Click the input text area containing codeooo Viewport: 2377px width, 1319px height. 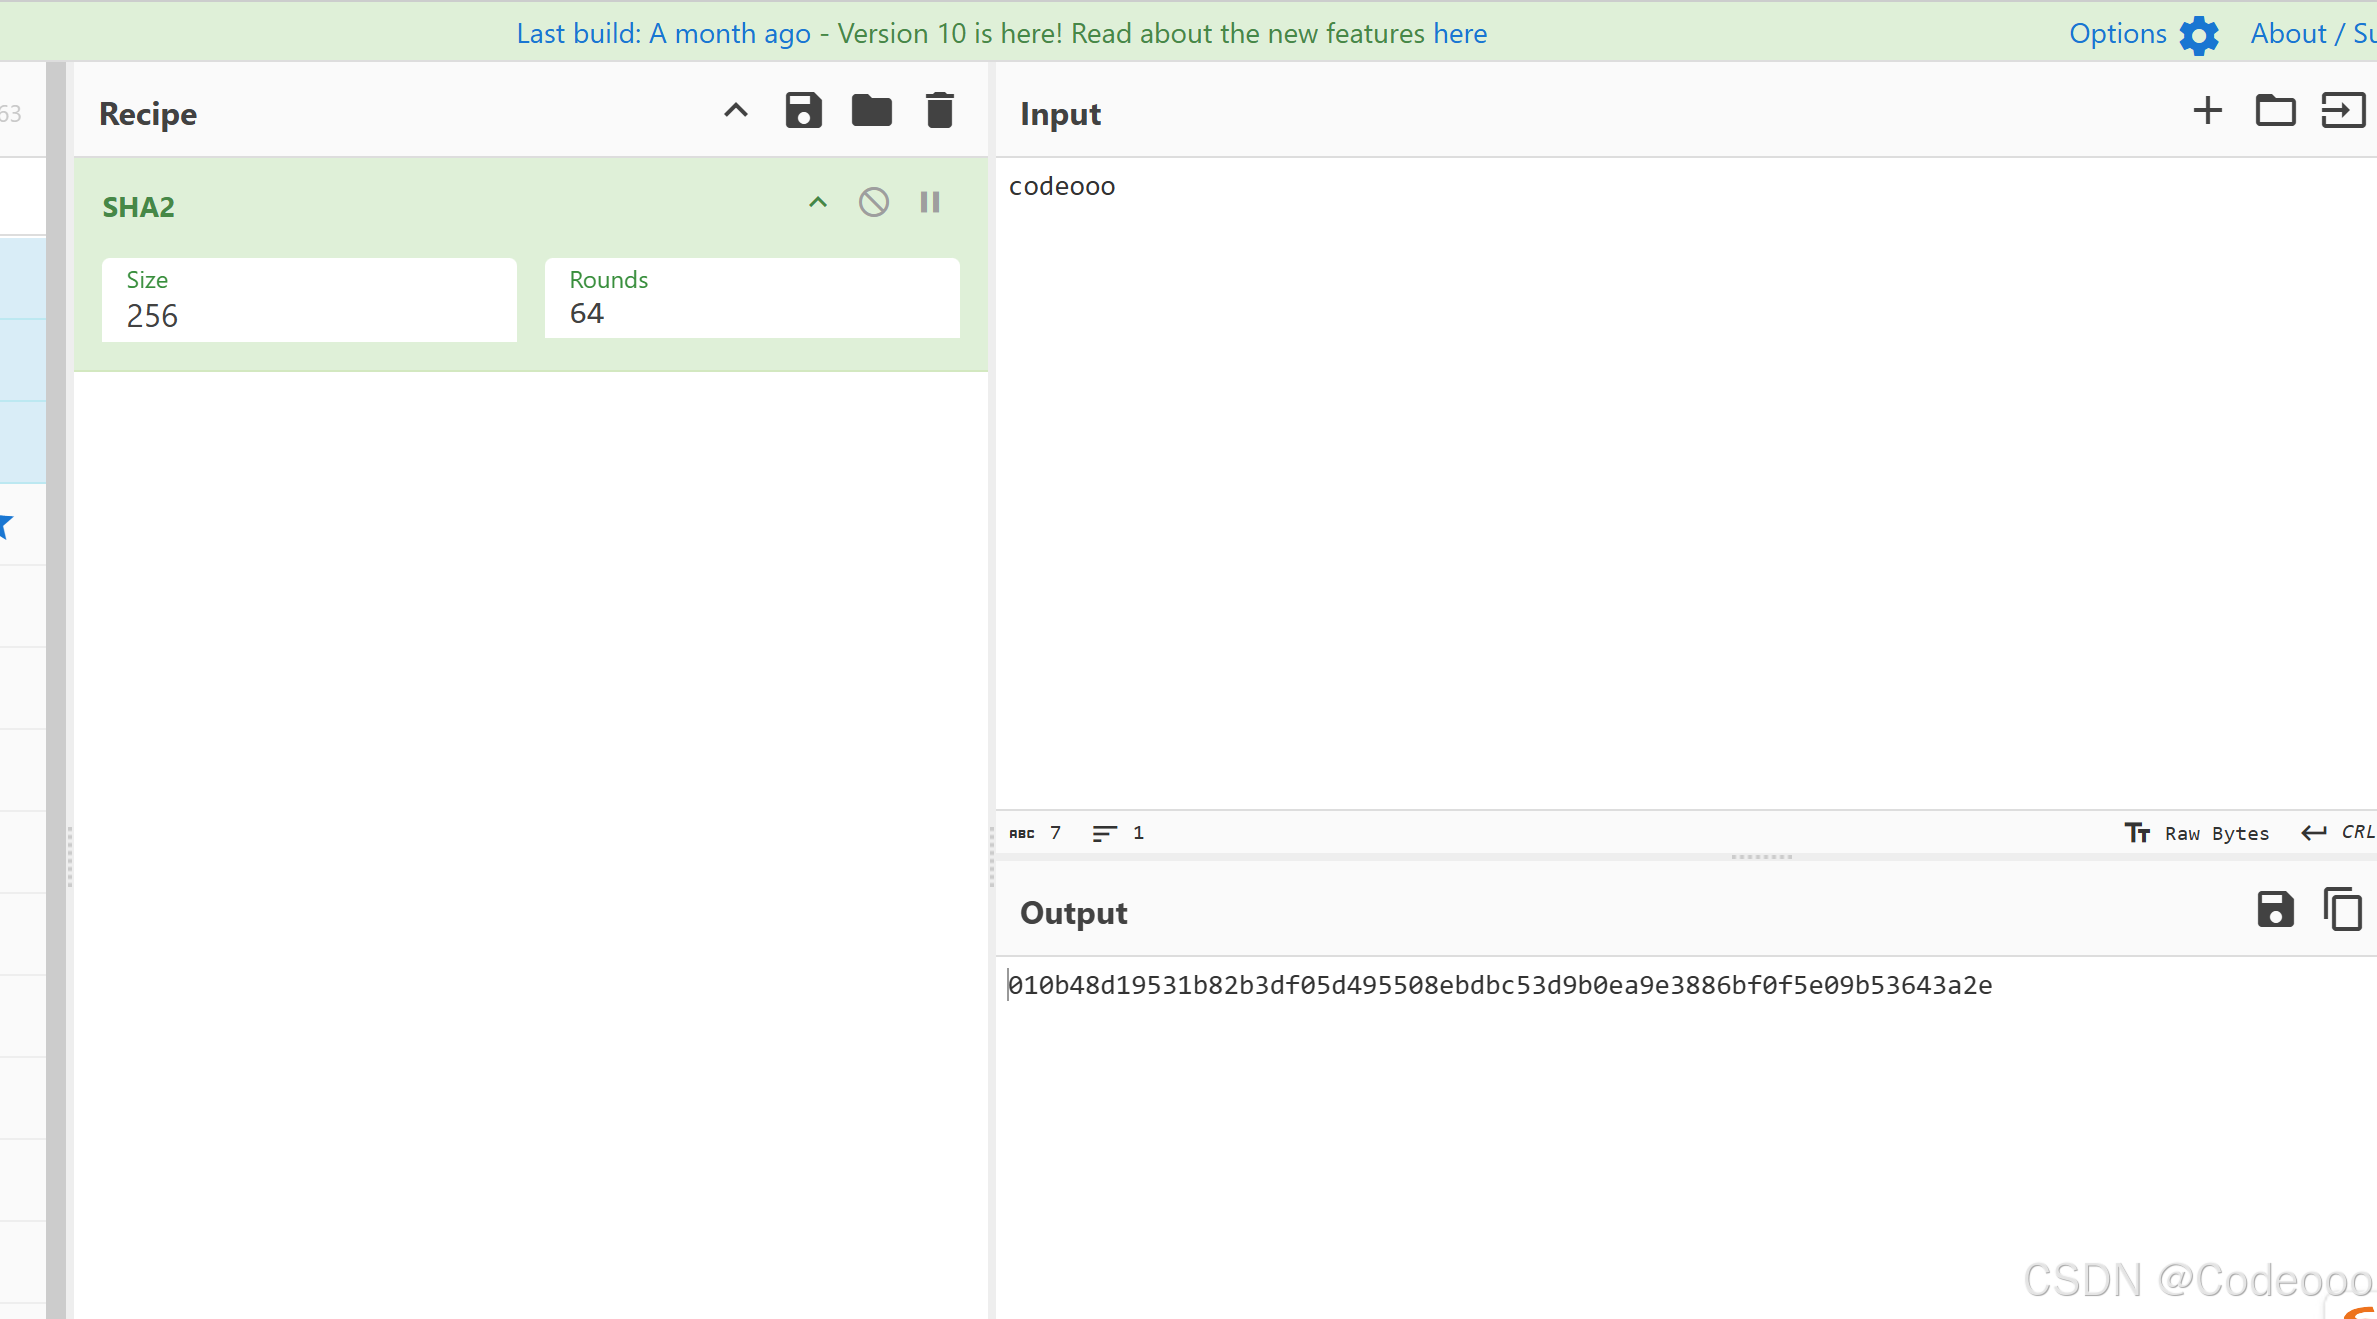pos(1062,187)
